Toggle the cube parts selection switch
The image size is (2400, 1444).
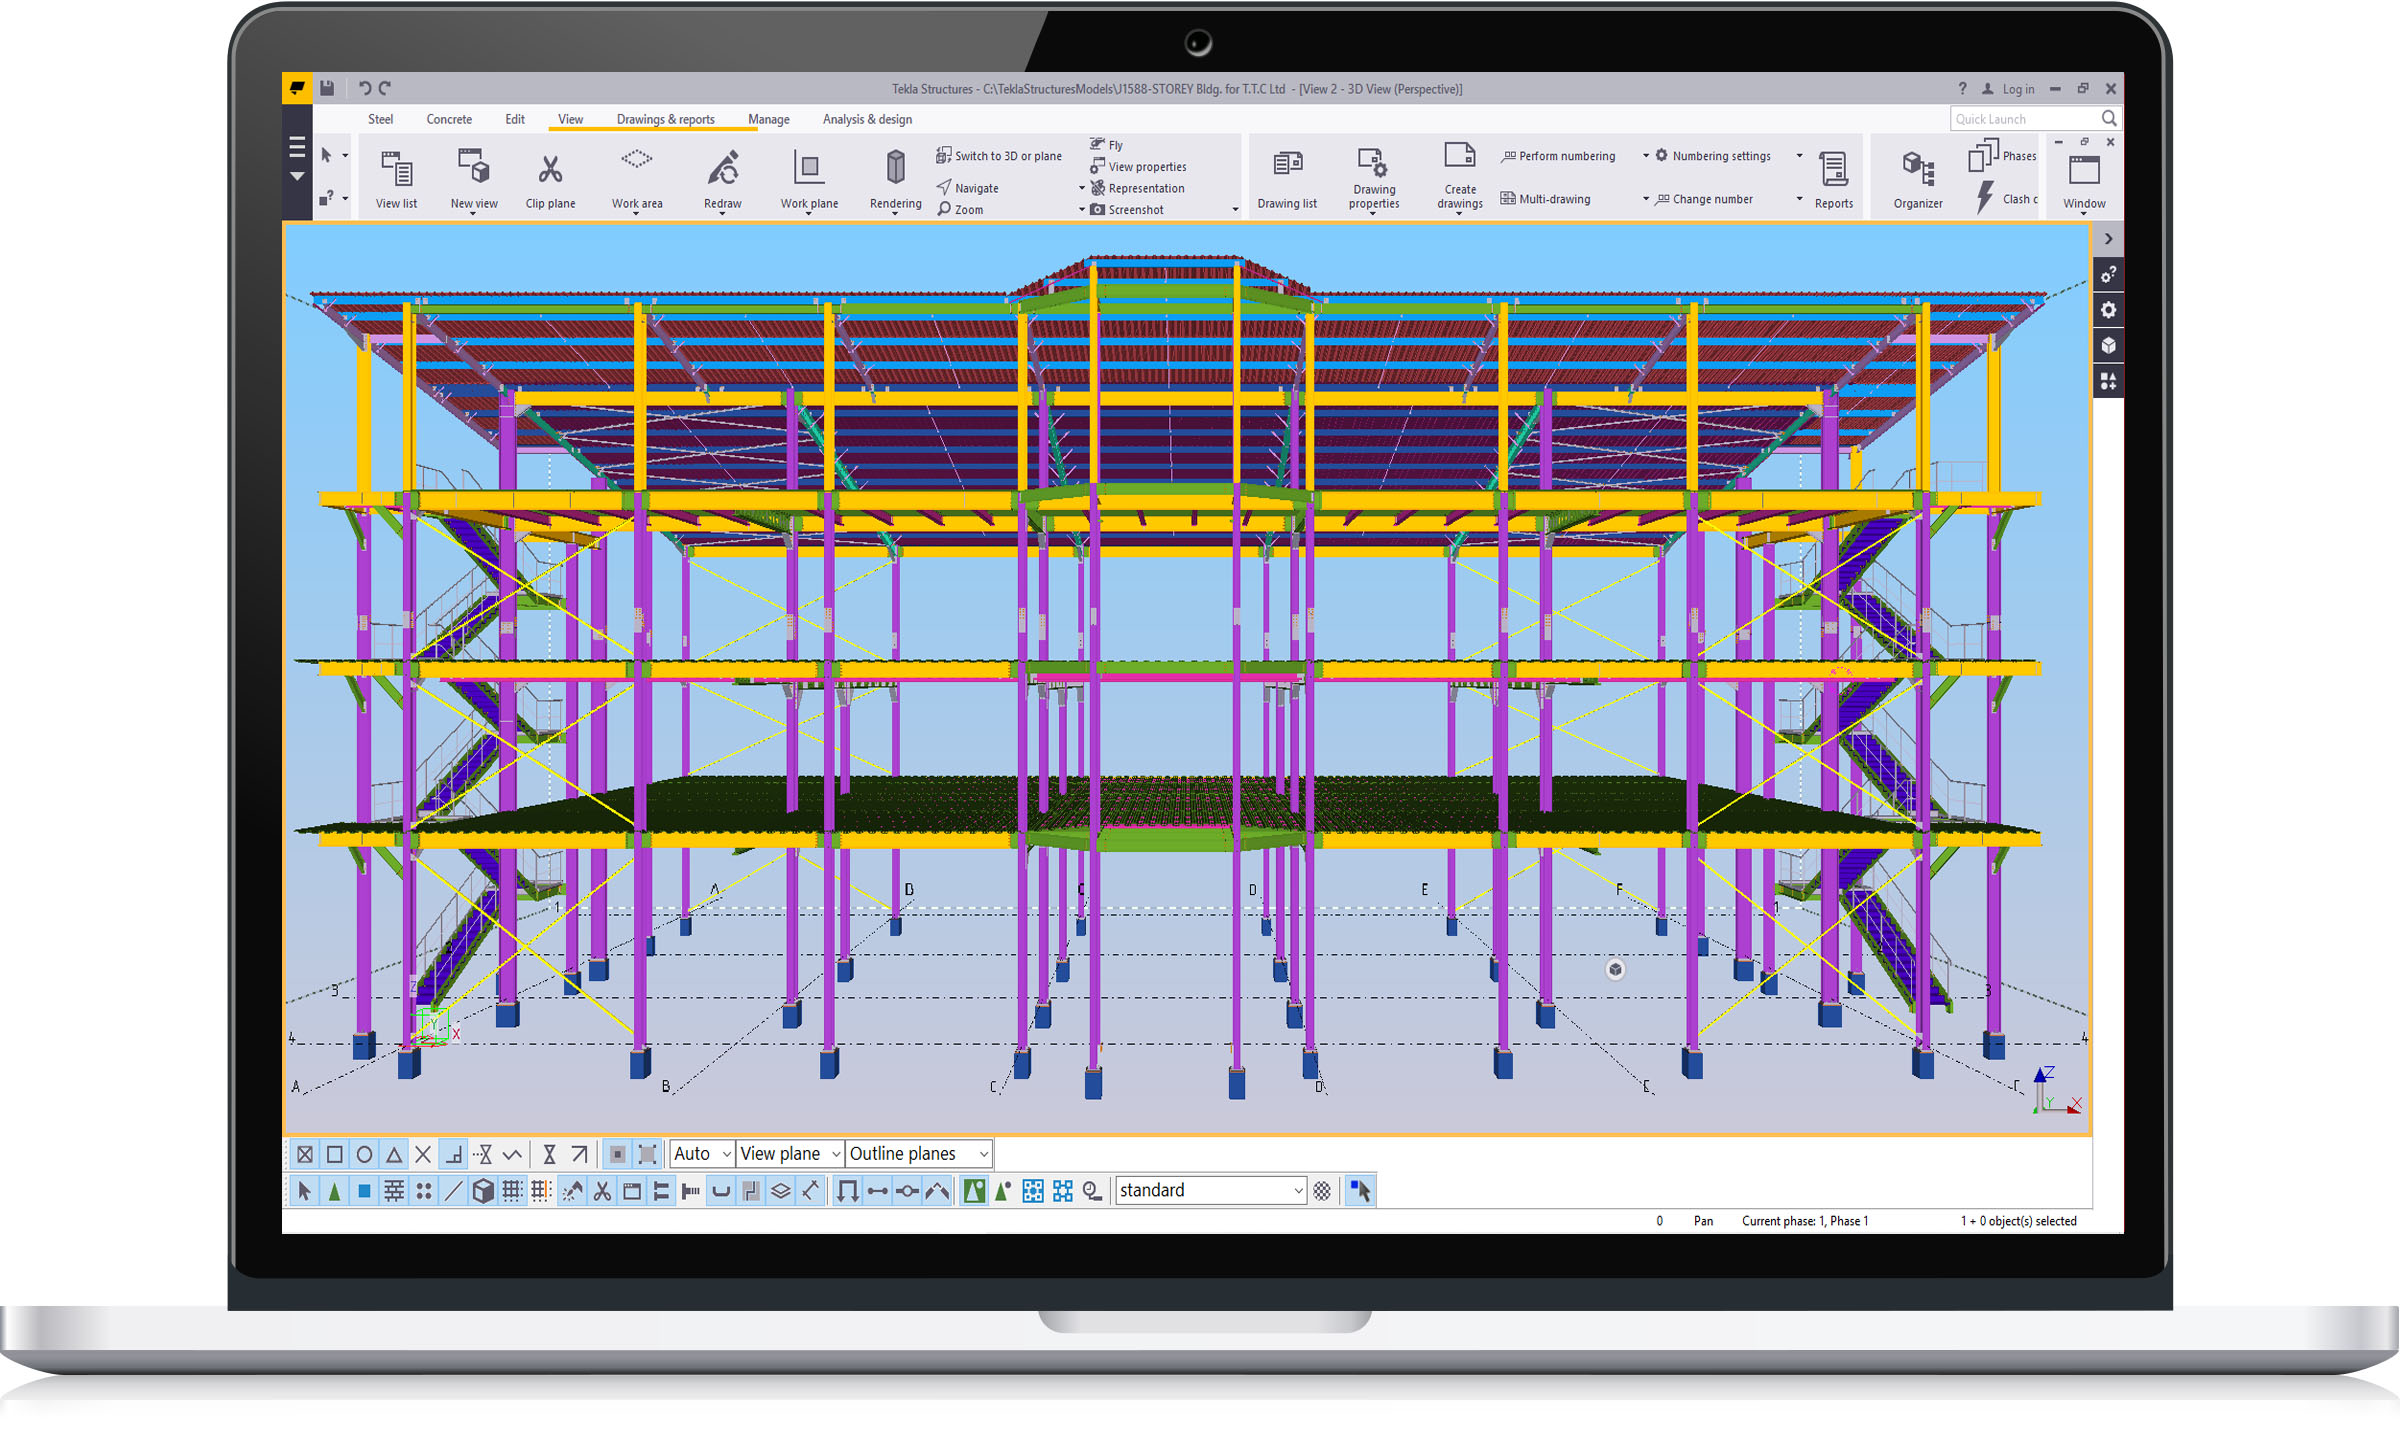483,1190
